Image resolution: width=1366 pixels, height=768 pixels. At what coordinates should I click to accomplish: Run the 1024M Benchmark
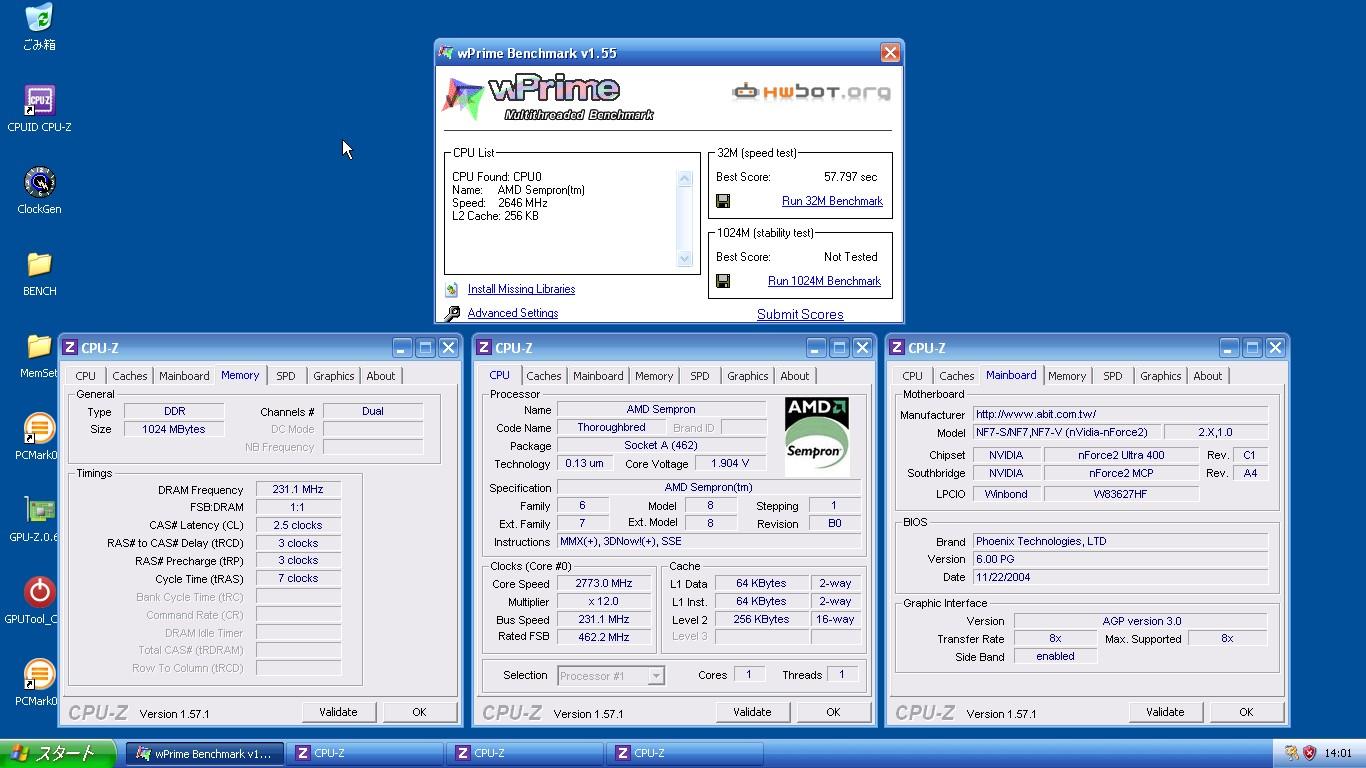coord(824,281)
